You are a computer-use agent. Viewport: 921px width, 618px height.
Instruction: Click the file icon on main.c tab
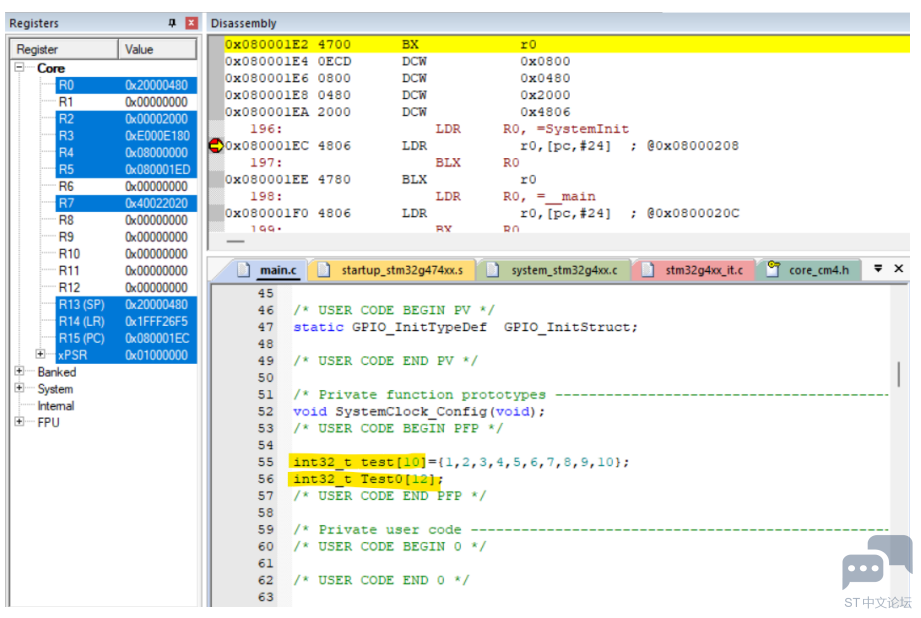tap(244, 270)
